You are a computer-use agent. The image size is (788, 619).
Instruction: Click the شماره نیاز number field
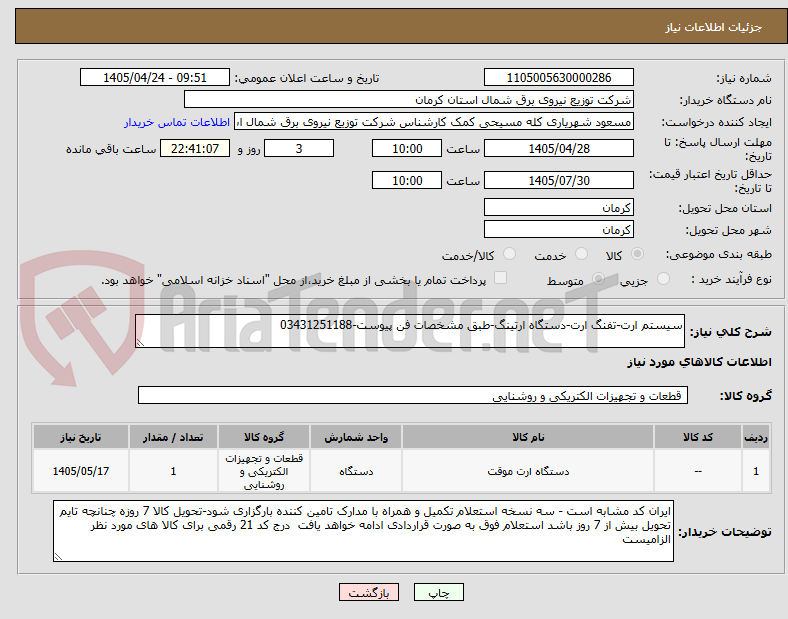(x=559, y=77)
